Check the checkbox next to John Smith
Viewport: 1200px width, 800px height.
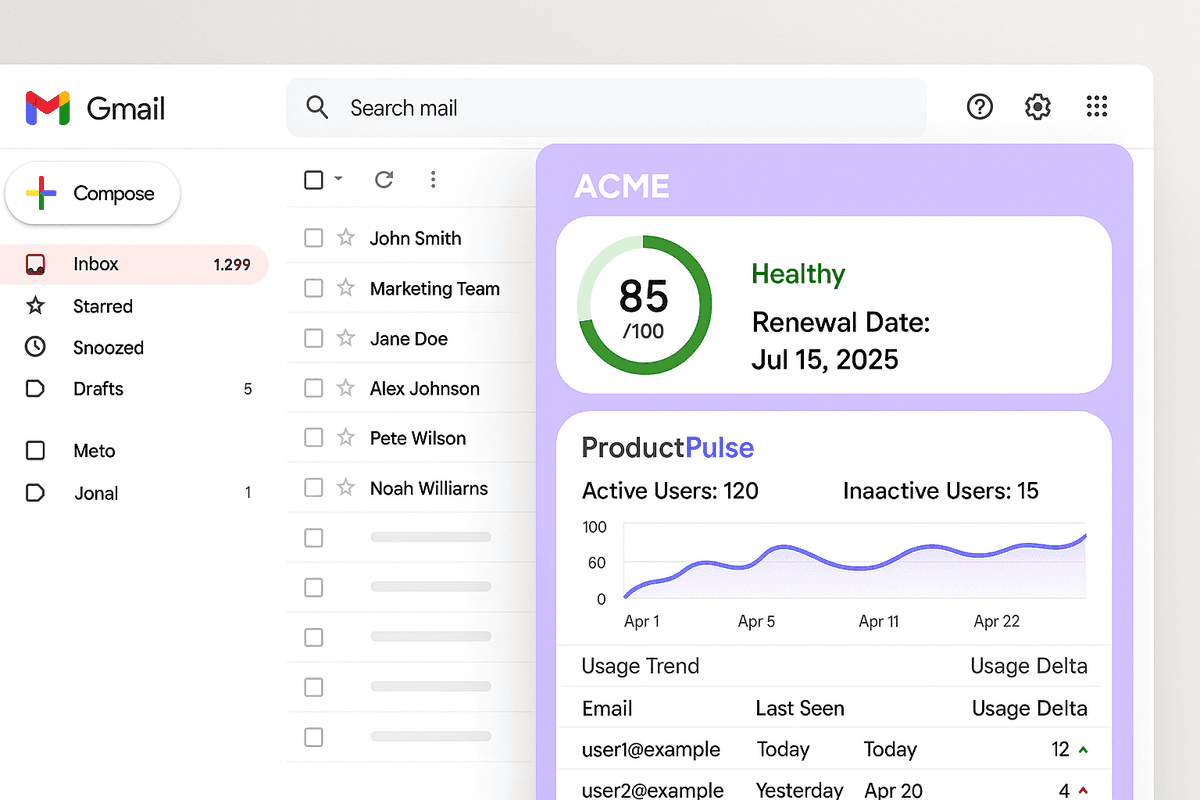(314, 238)
